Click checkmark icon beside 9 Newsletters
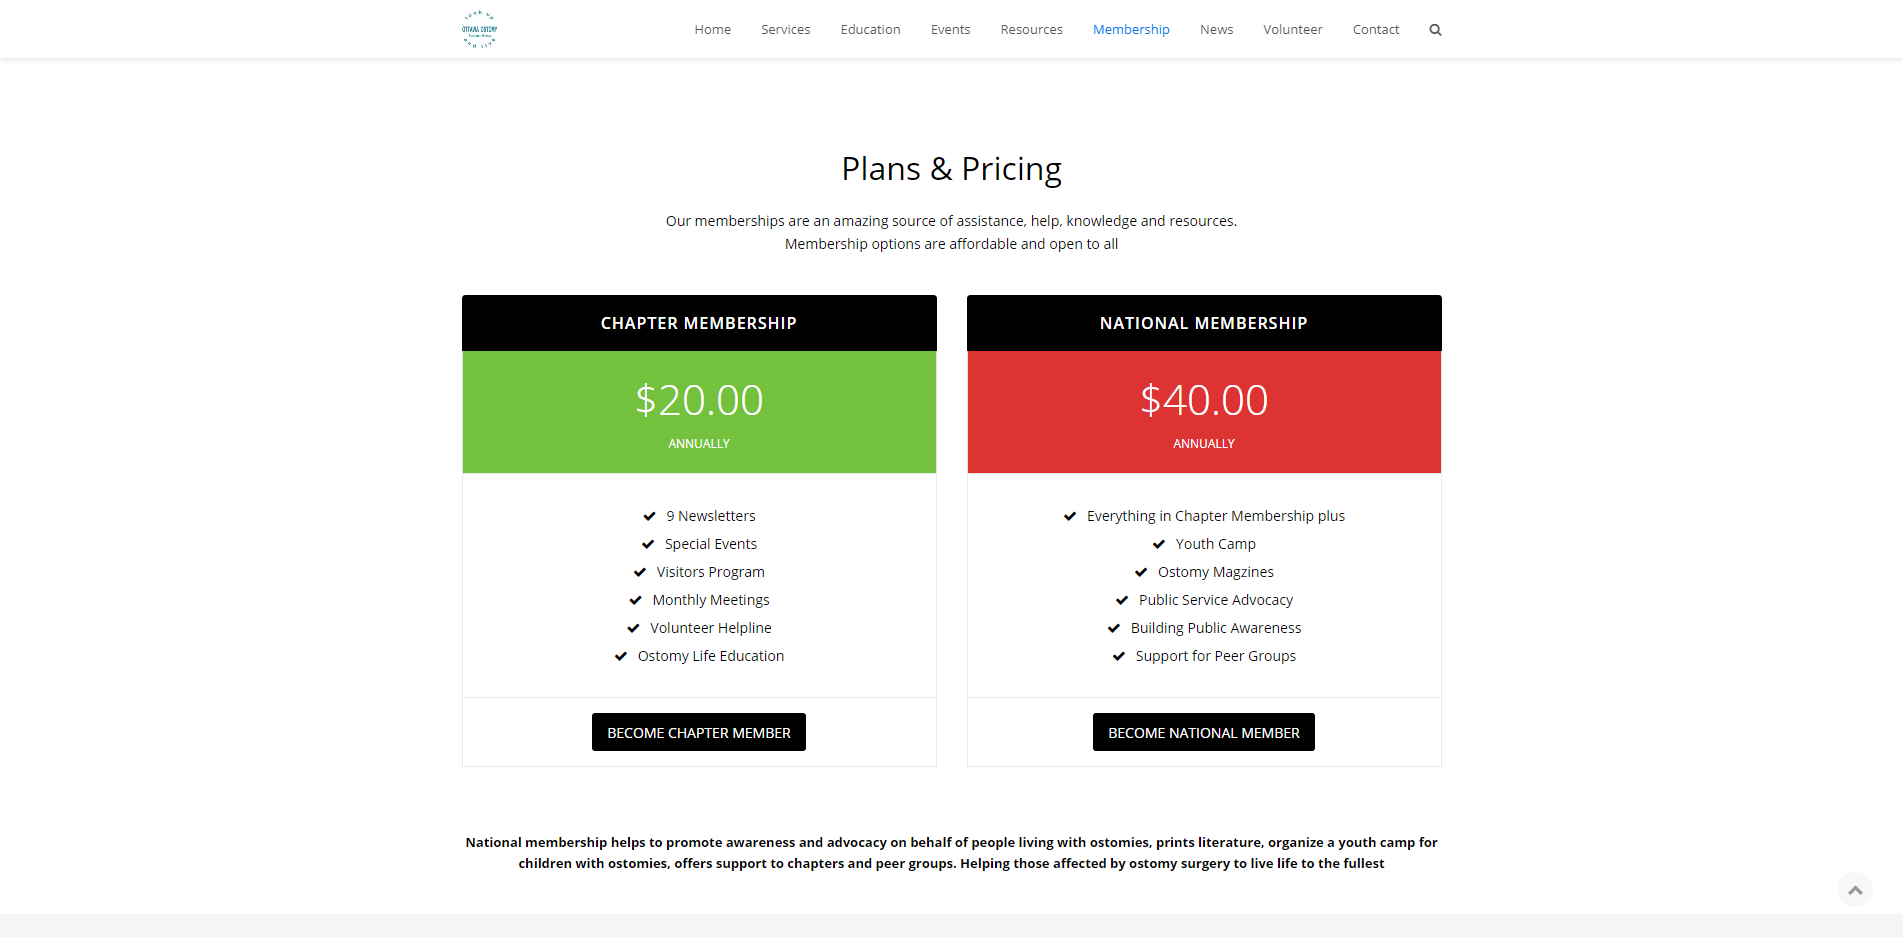This screenshot has width=1903, height=937. [649, 516]
